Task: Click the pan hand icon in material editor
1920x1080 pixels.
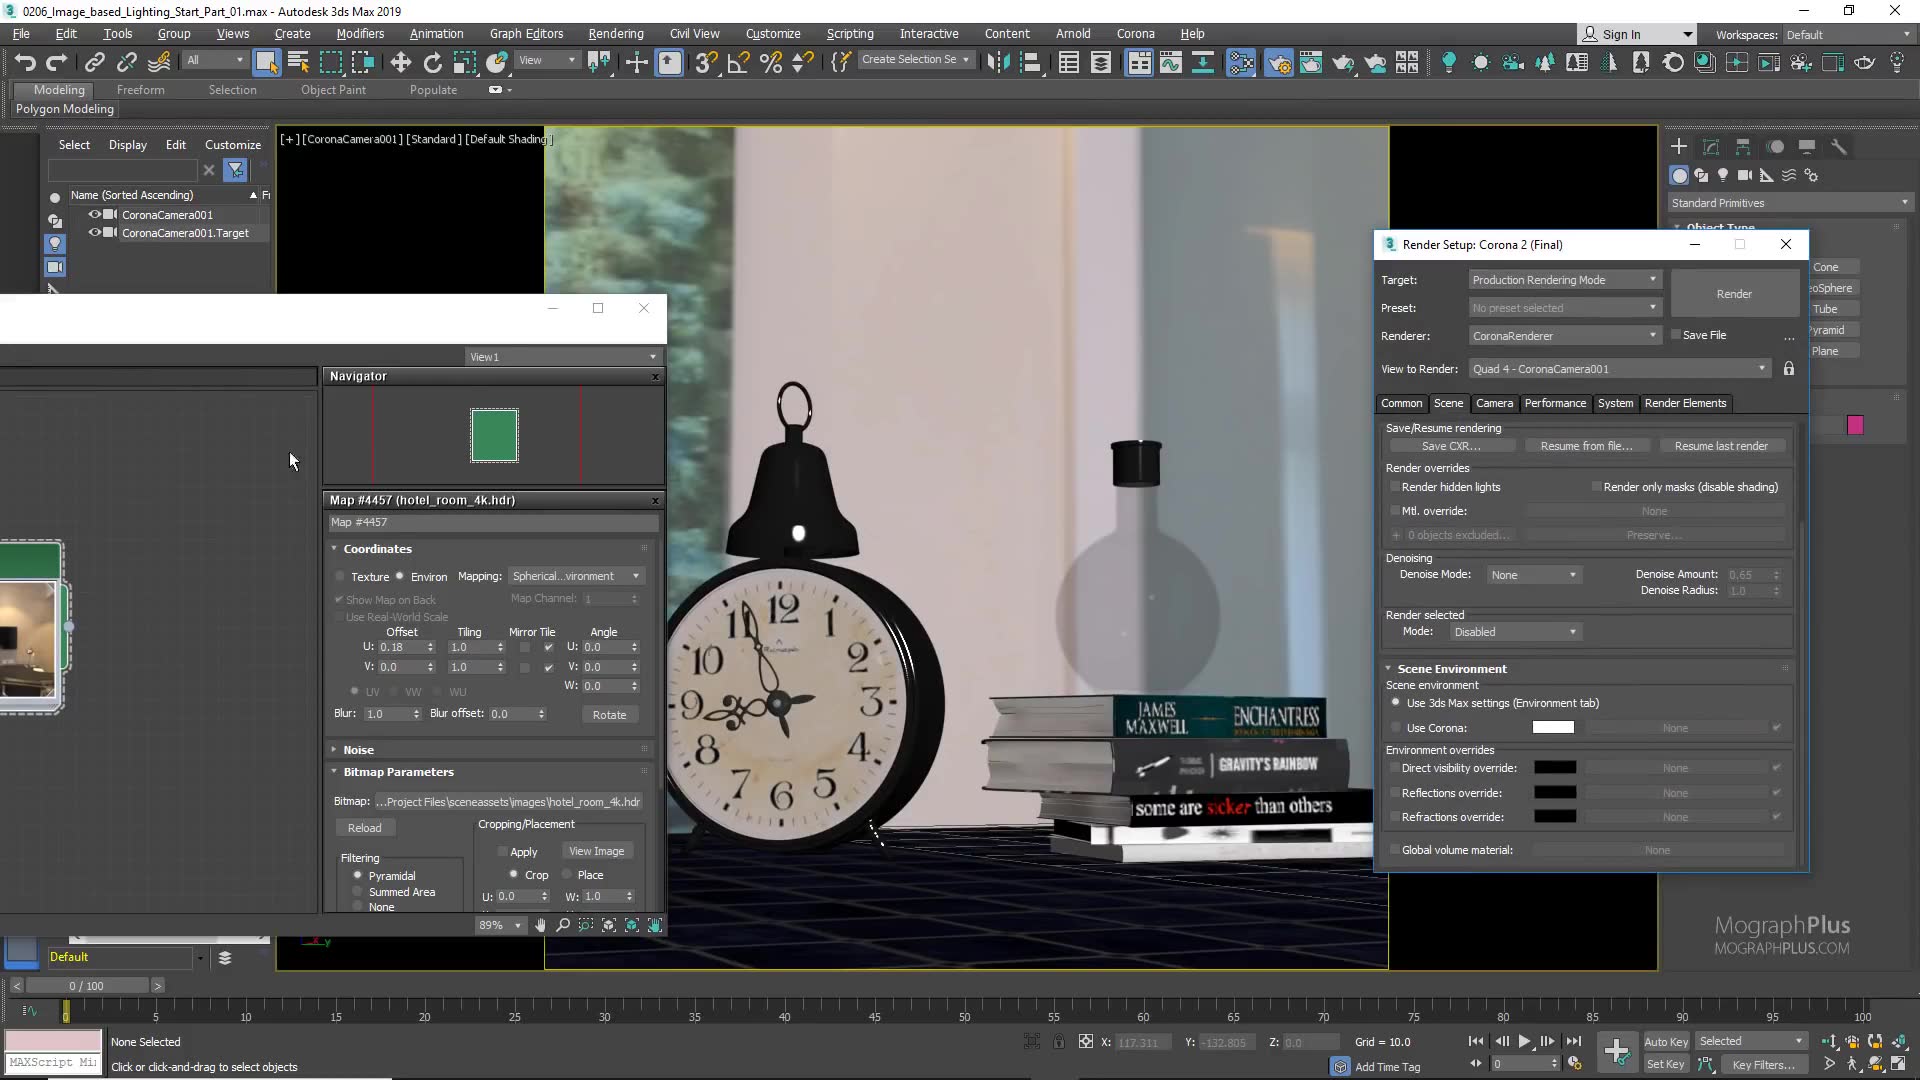Action: [541, 925]
